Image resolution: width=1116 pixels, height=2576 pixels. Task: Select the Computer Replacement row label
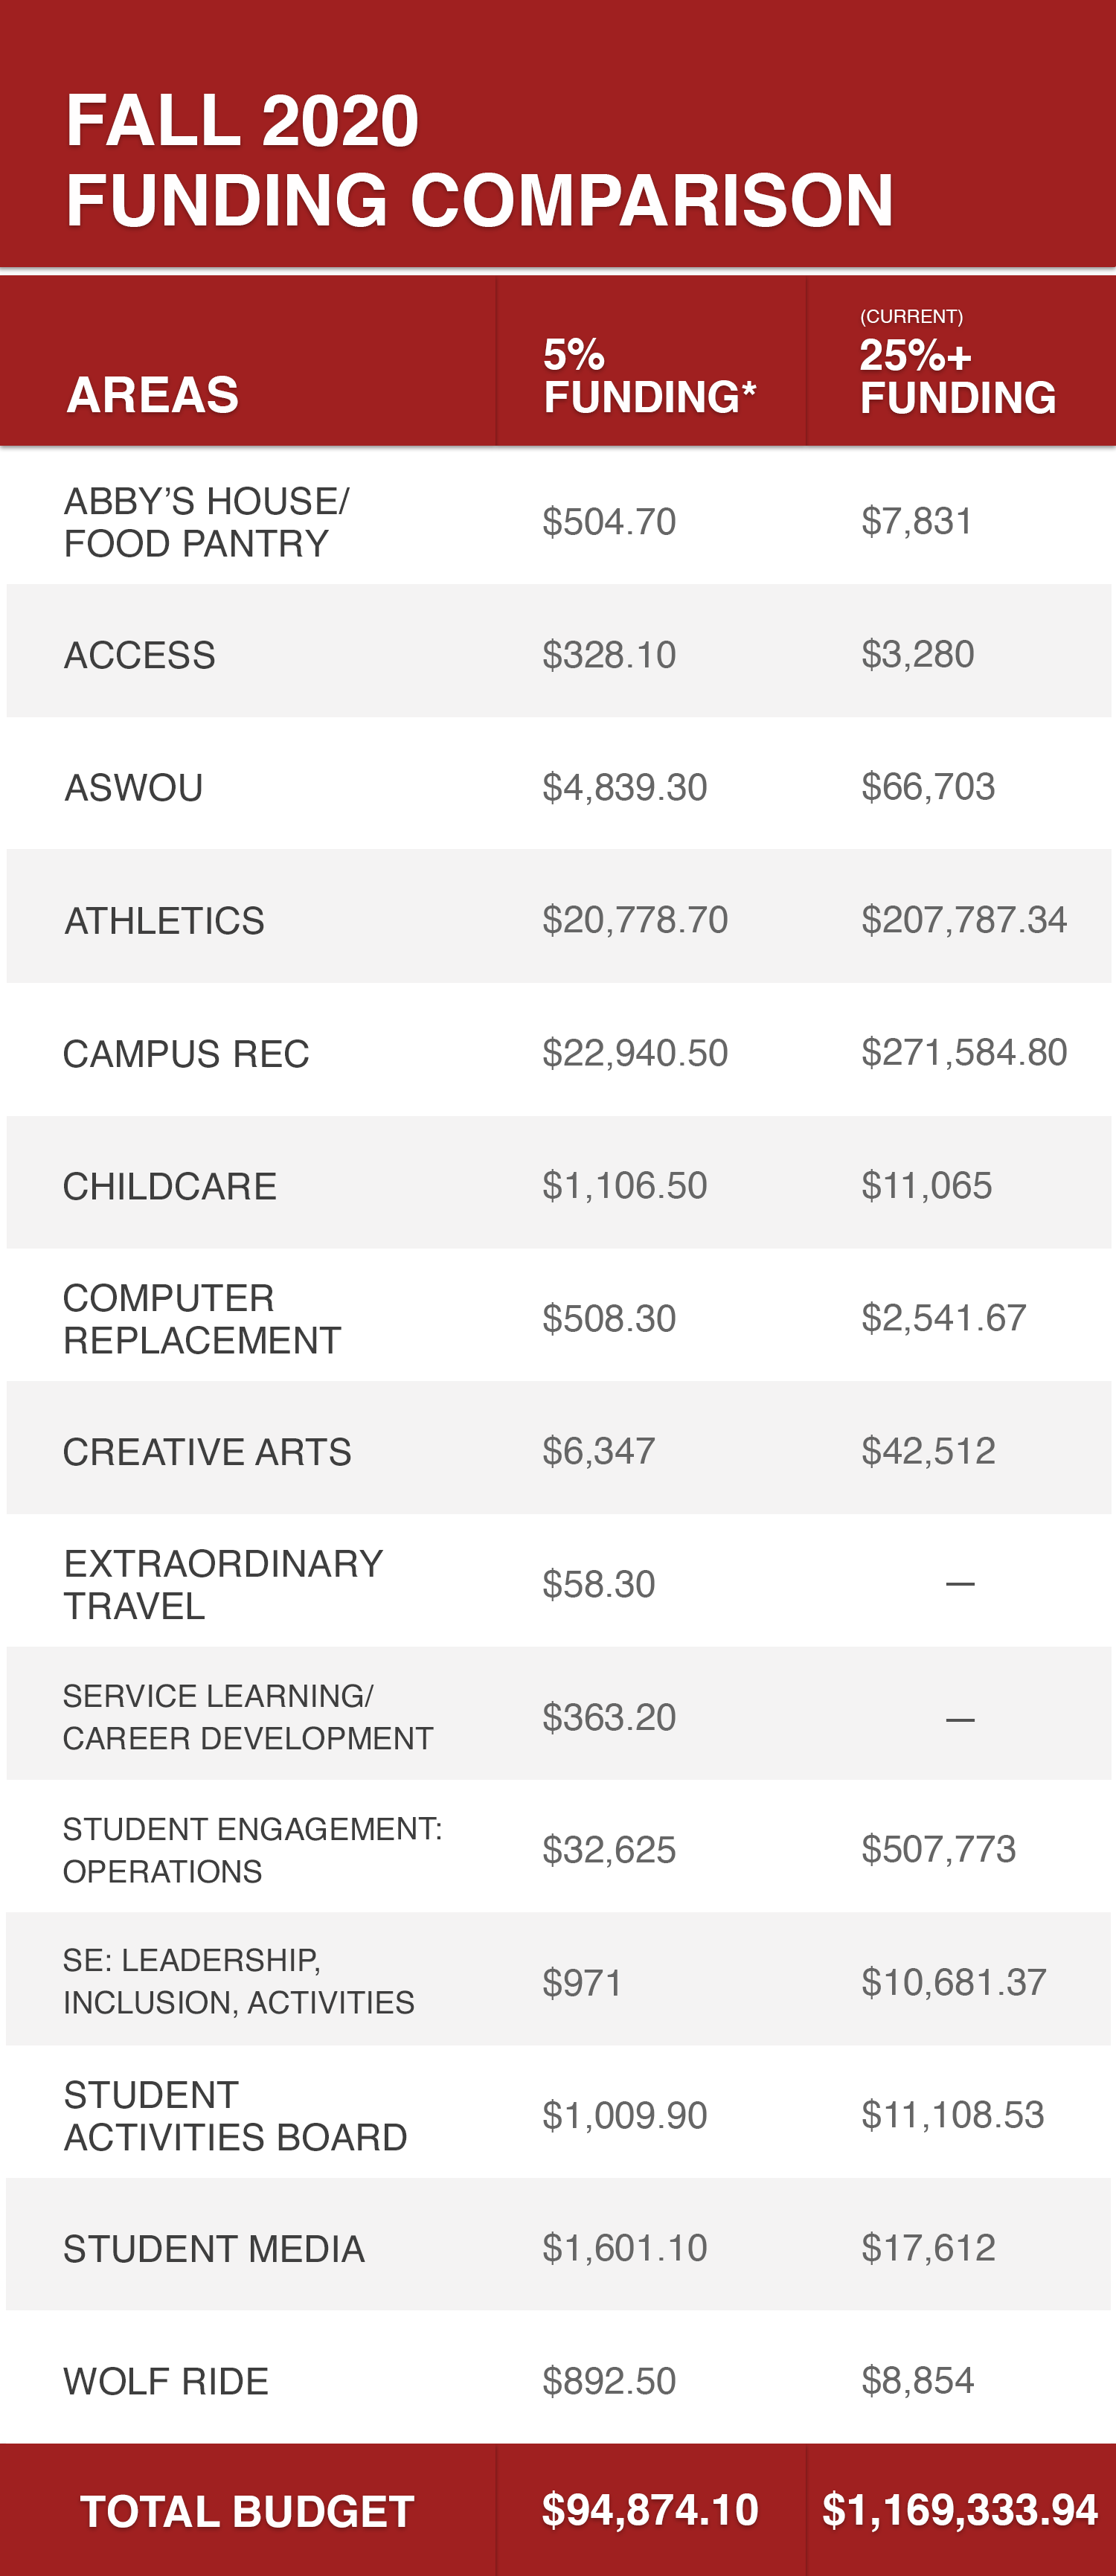click(202, 1319)
